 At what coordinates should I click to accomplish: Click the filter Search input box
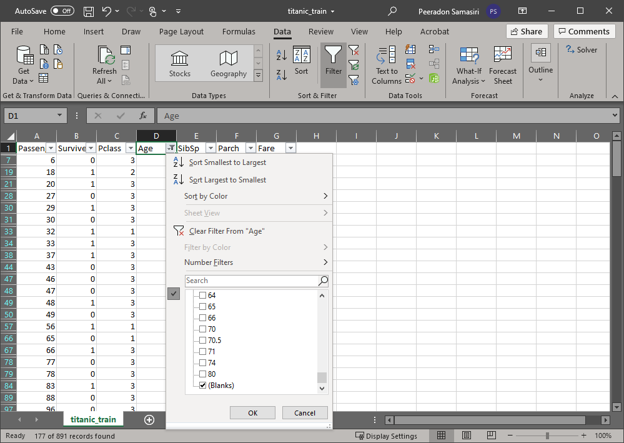(x=250, y=281)
